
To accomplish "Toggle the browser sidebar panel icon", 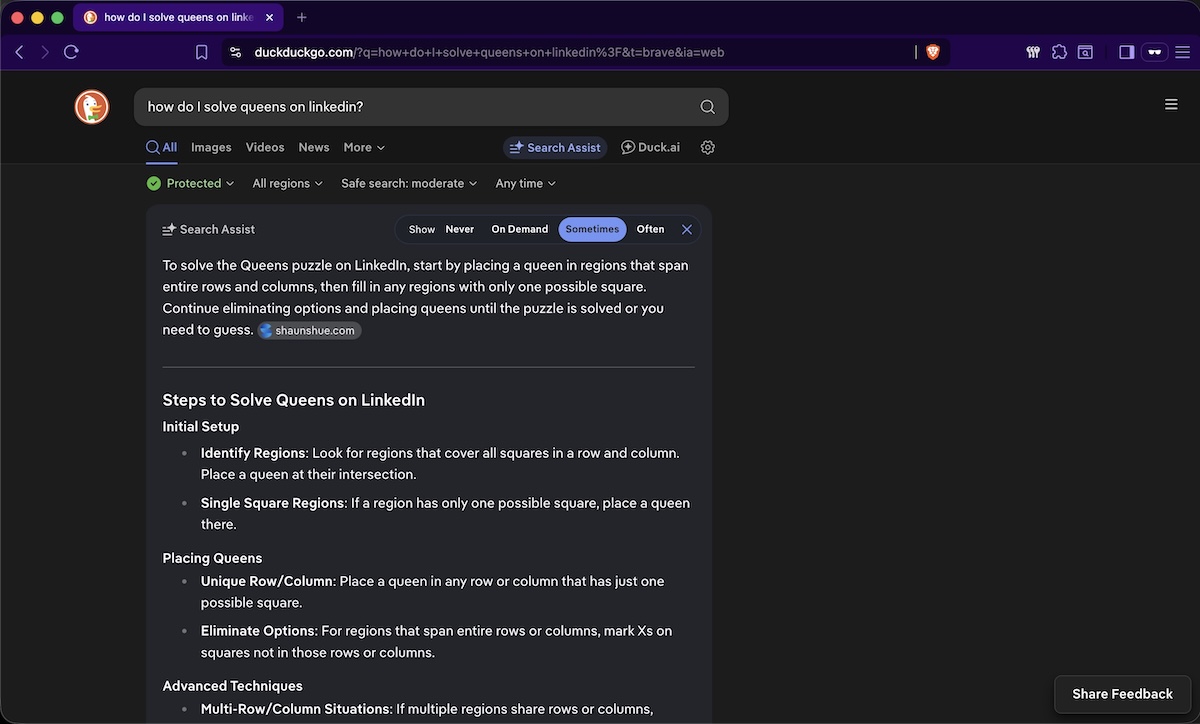I will [1125, 51].
